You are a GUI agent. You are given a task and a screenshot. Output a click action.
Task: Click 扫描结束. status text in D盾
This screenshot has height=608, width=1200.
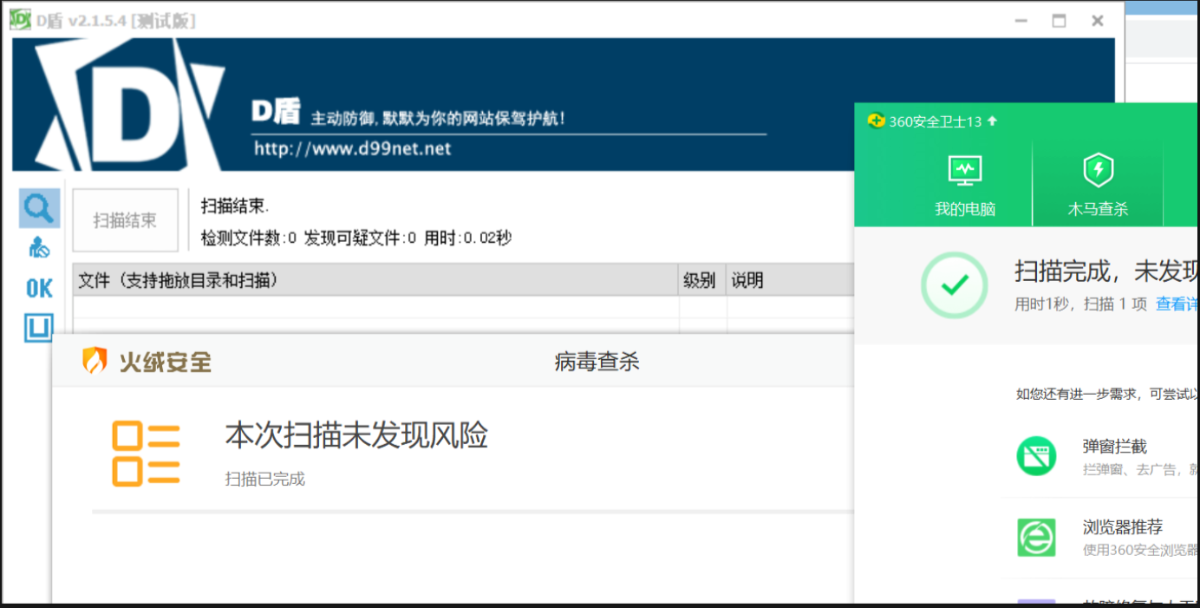point(235,206)
